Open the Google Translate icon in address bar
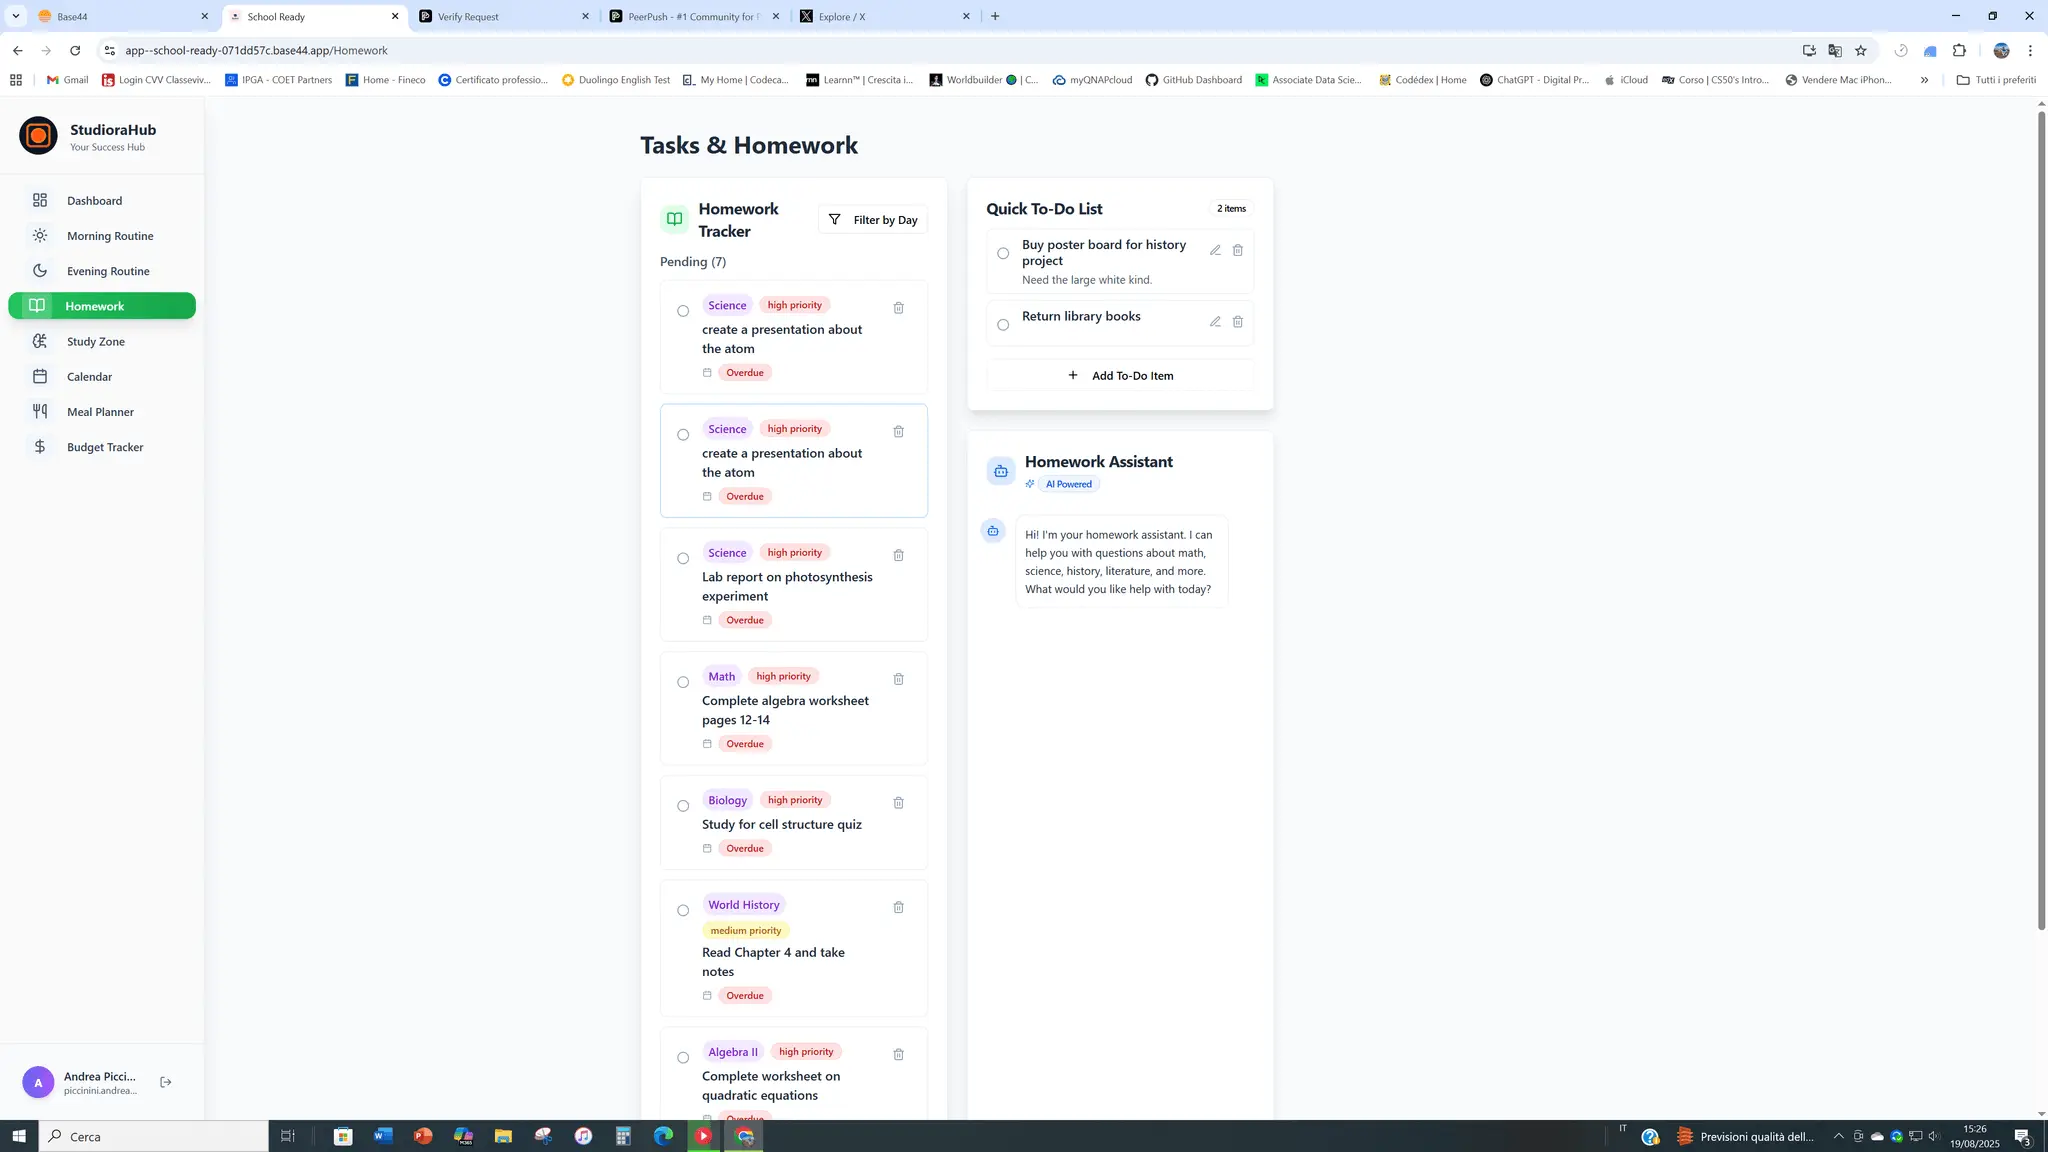 (1835, 51)
